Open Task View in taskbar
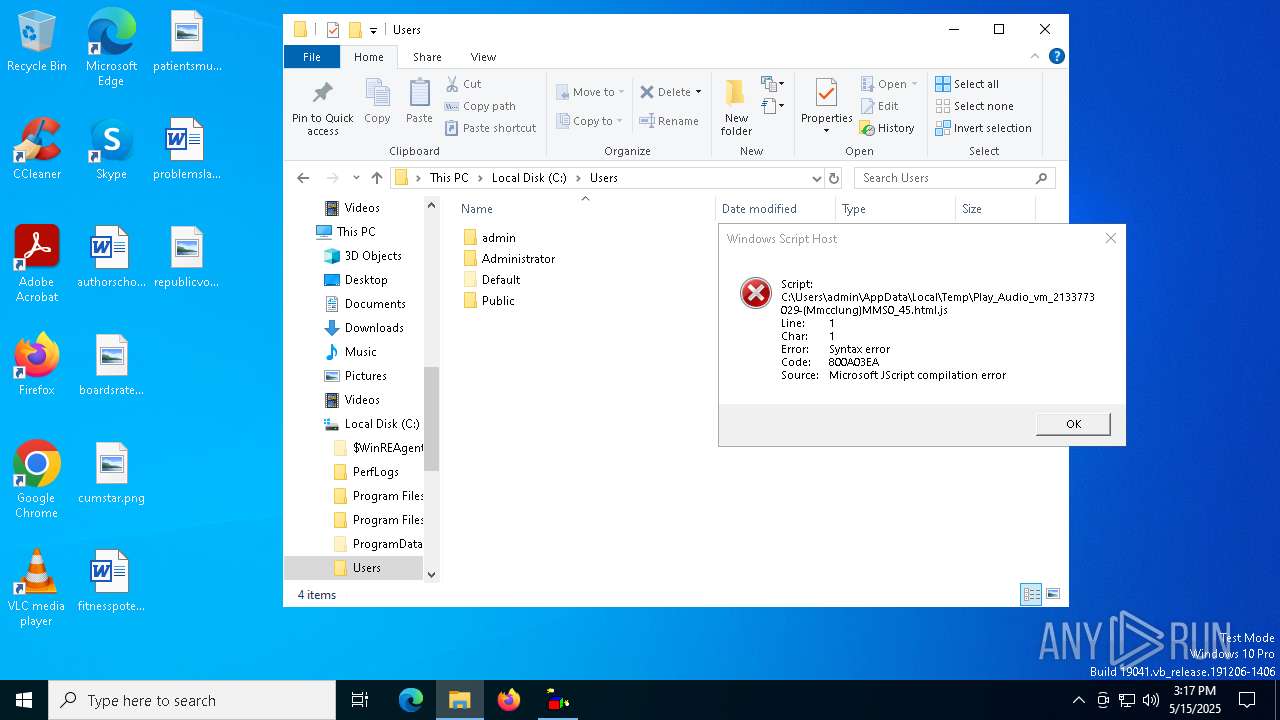This screenshot has height=720, width=1280. point(360,700)
